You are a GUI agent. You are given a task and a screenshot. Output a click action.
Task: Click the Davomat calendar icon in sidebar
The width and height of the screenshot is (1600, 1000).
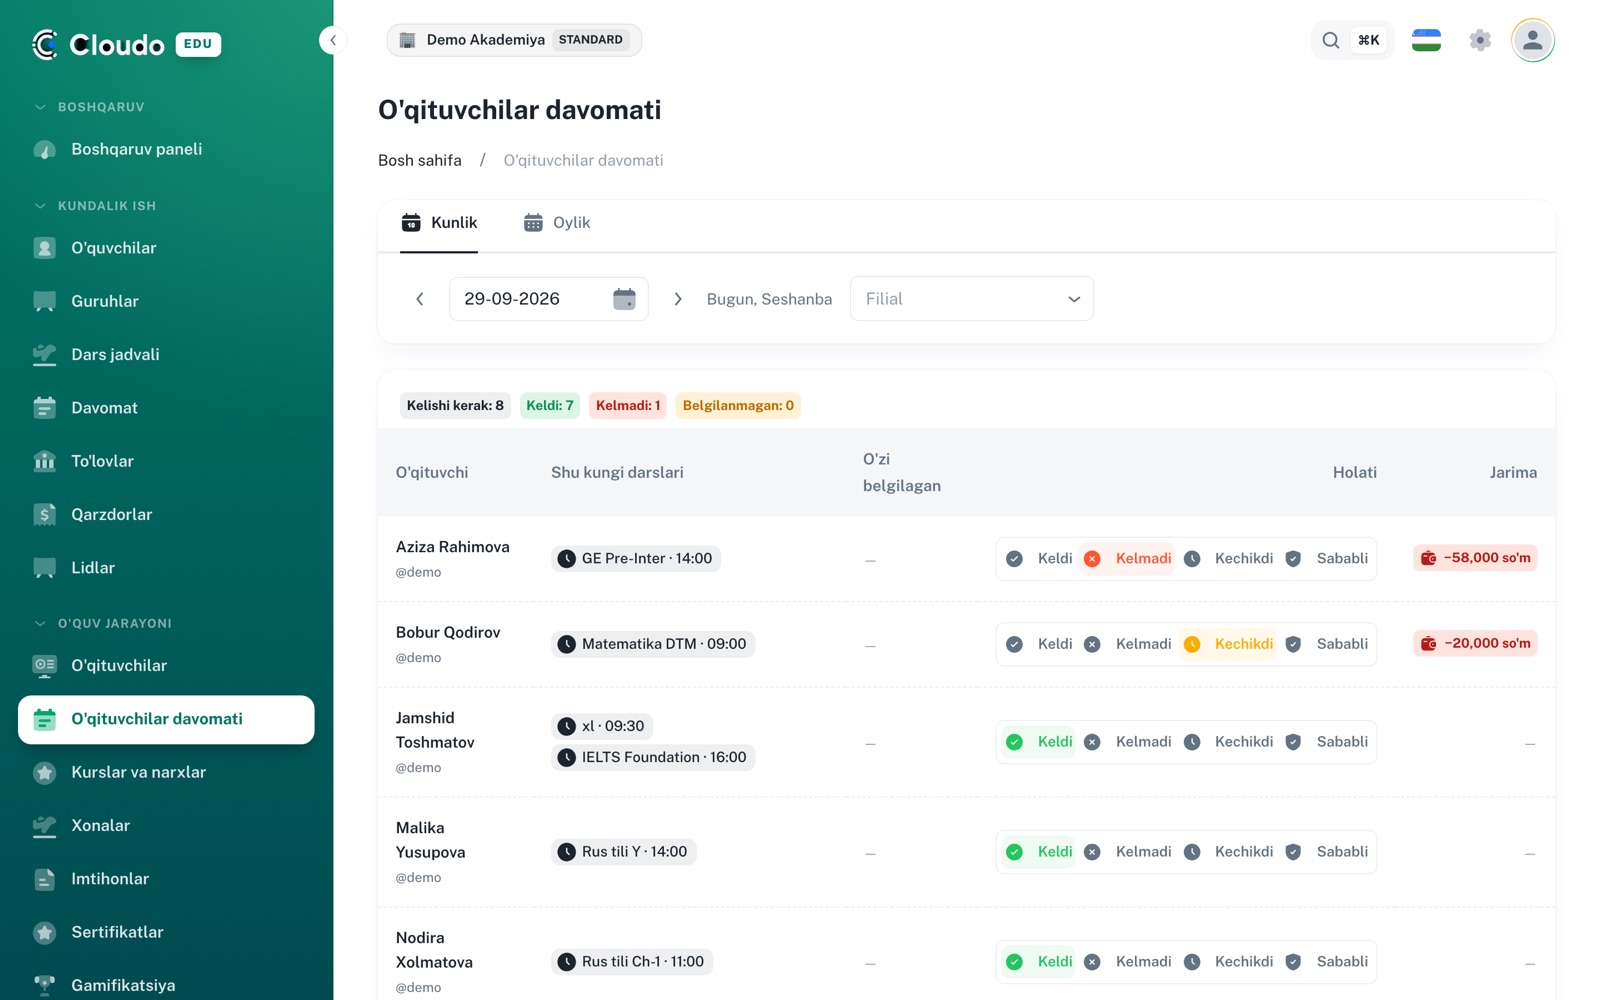(45, 408)
